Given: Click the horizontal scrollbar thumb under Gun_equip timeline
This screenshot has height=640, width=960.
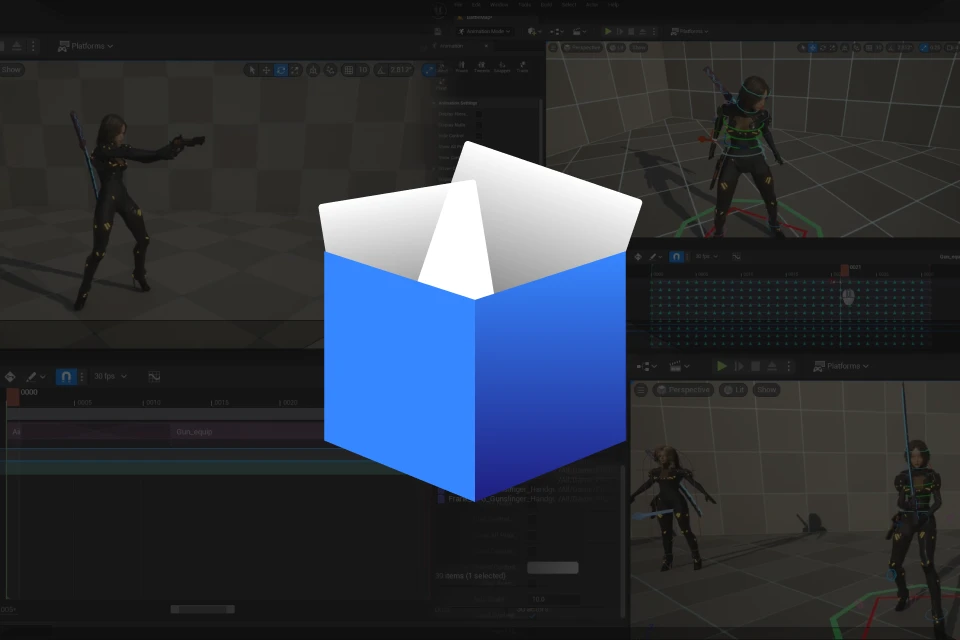Looking at the screenshot, I should (202, 609).
